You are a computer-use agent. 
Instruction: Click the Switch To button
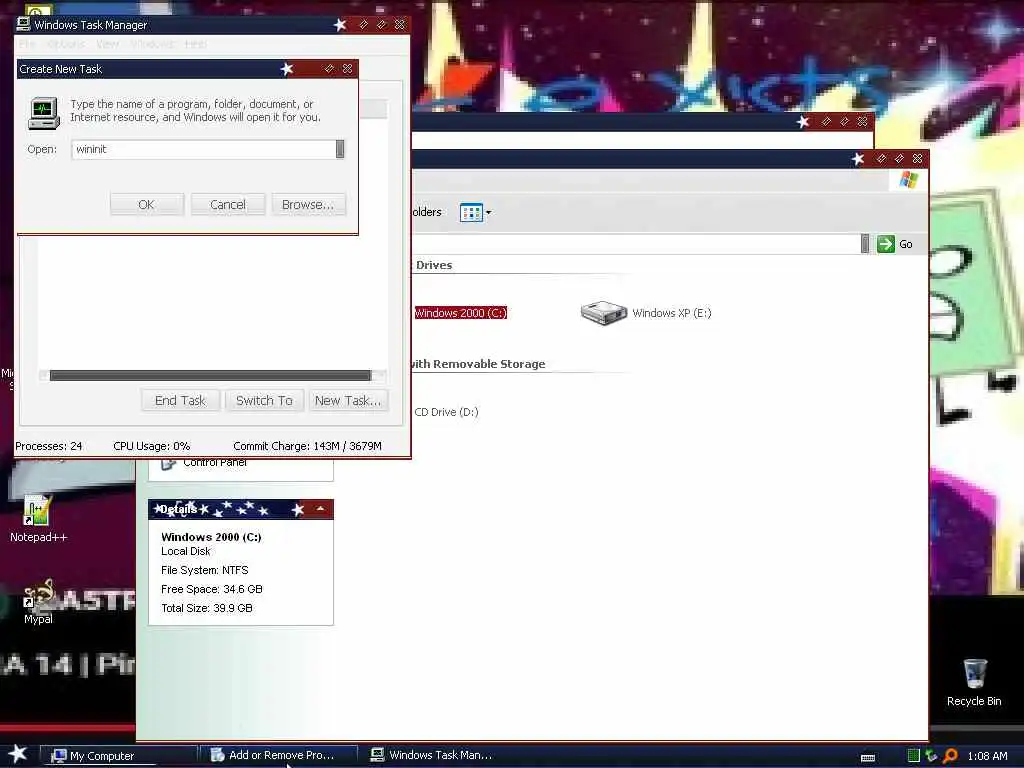click(264, 400)
